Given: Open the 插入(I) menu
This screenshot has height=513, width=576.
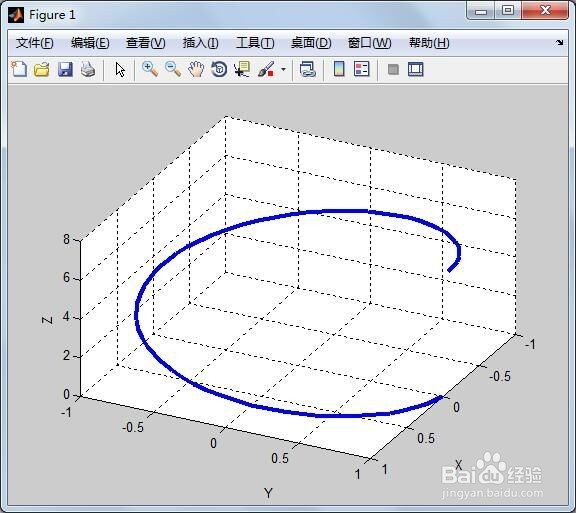Looking at the screenshot, I should (201, 43).
